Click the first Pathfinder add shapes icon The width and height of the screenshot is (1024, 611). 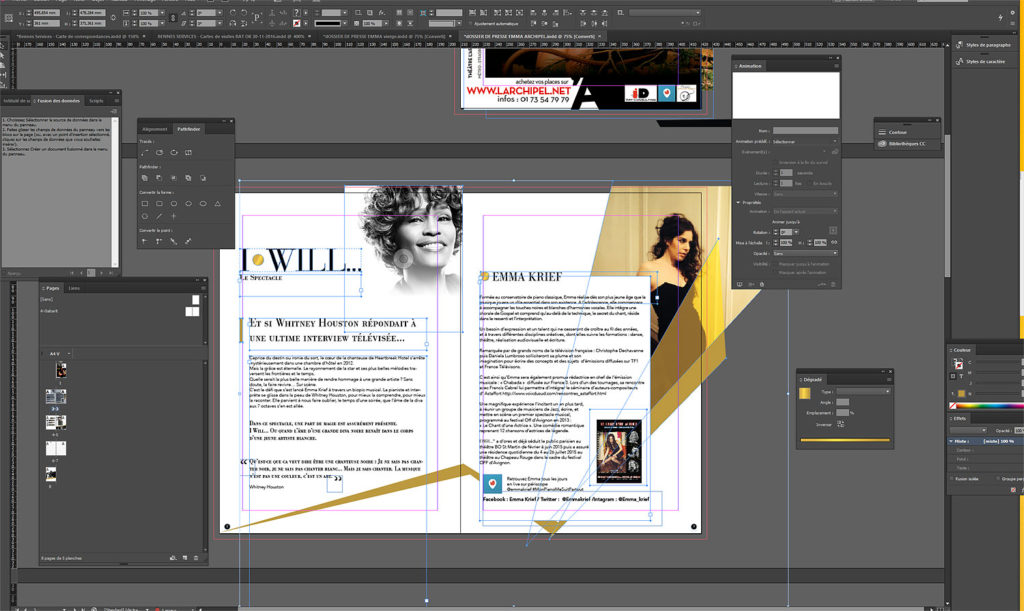tap(145, 177)
